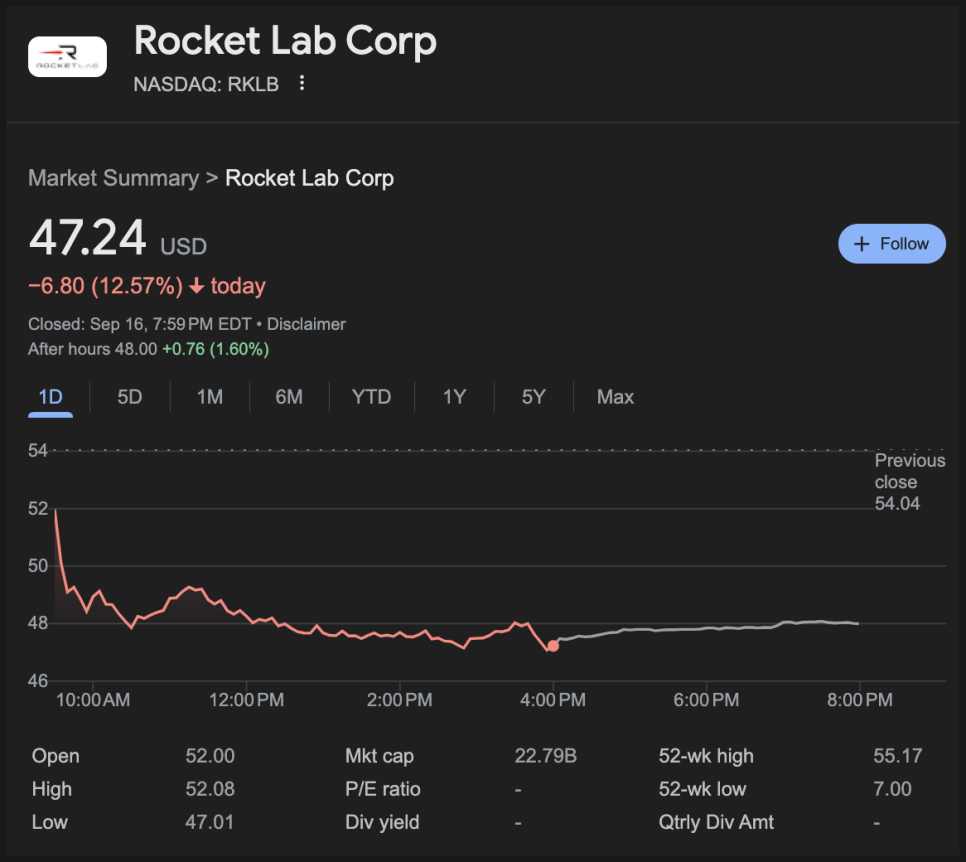
Task: Click the −6.80 (12.57%) change text
Action: (106, 286)
